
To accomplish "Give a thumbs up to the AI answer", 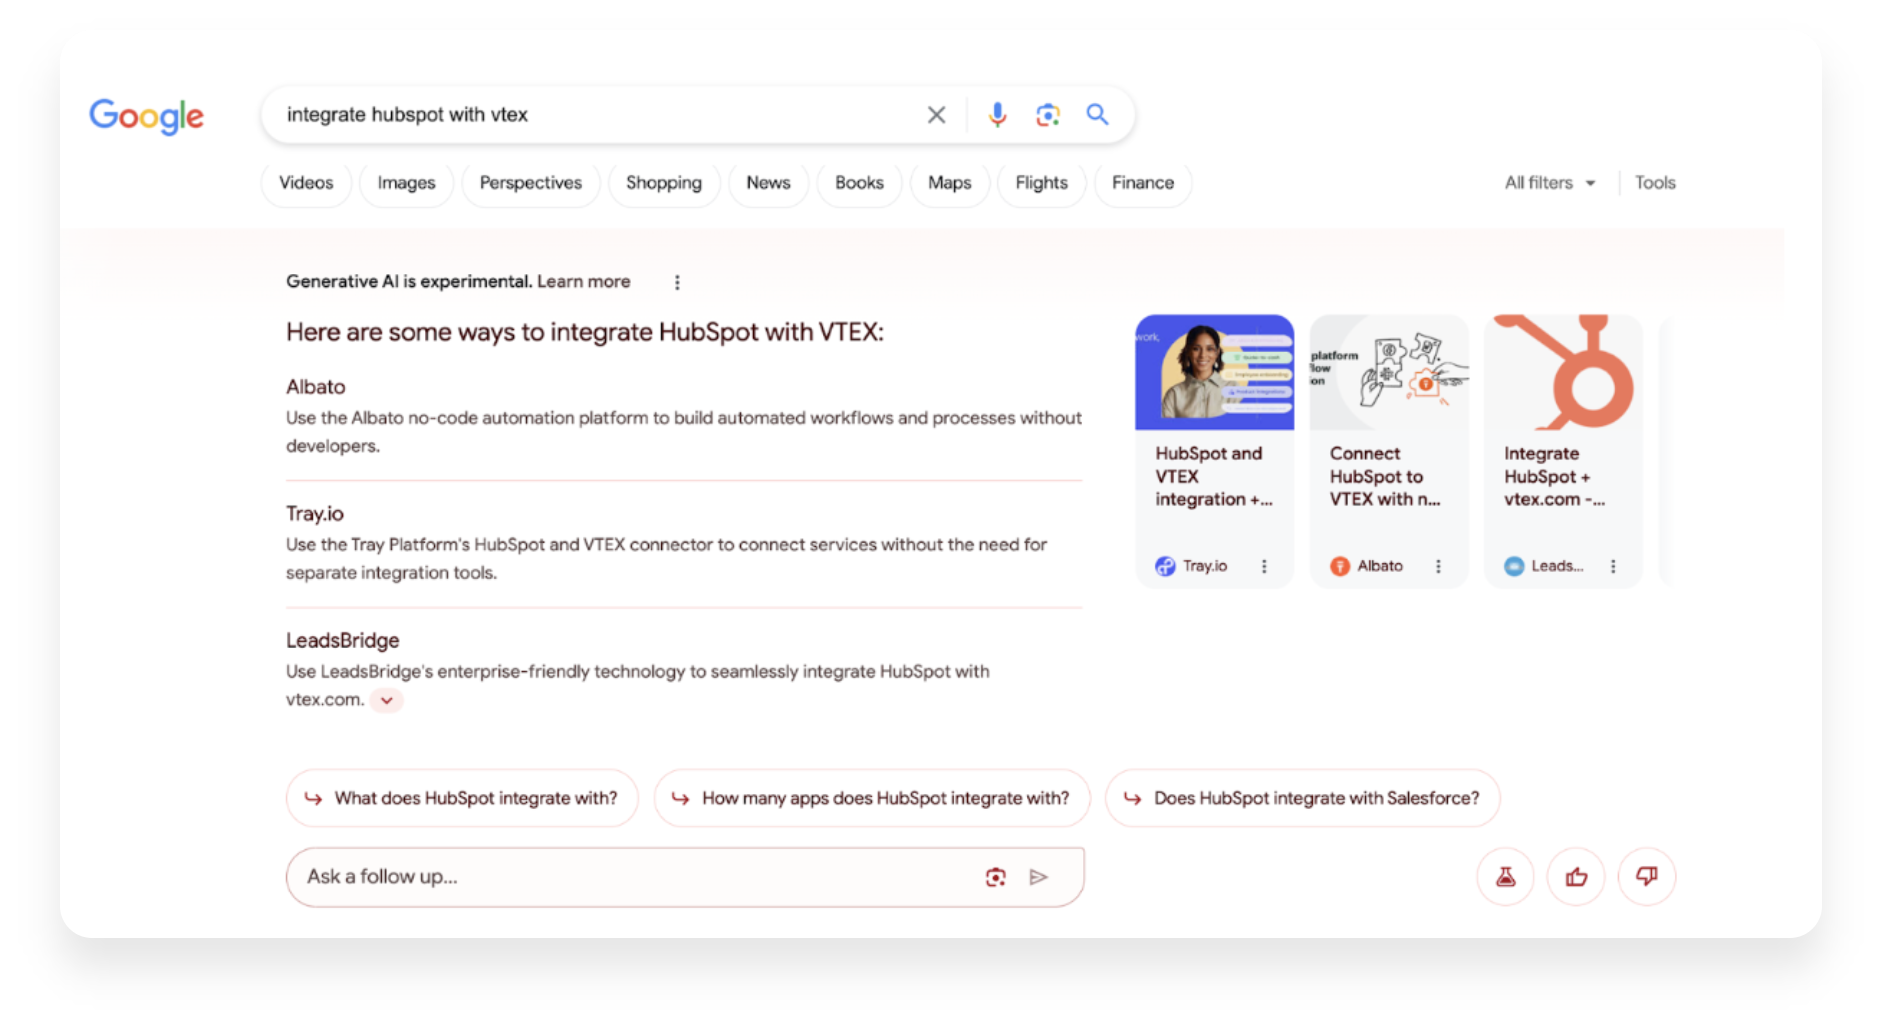I will click(x=1576, y=877).
